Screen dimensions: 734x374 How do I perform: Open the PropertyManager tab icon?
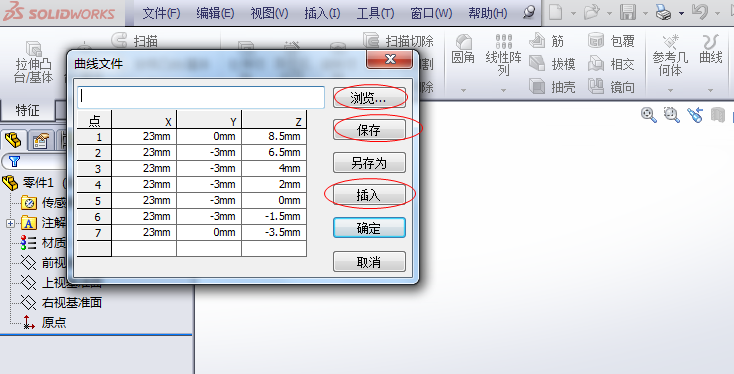pos(41,140)
